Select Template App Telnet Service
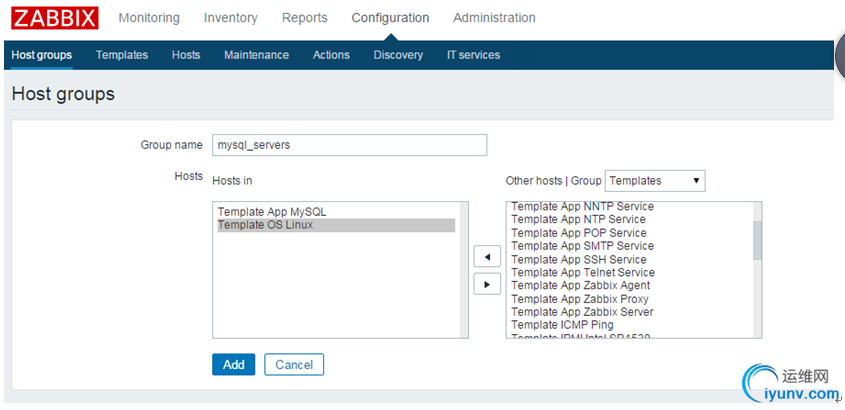The height and width of the screenshot is (410, 845). coord(583,272)
